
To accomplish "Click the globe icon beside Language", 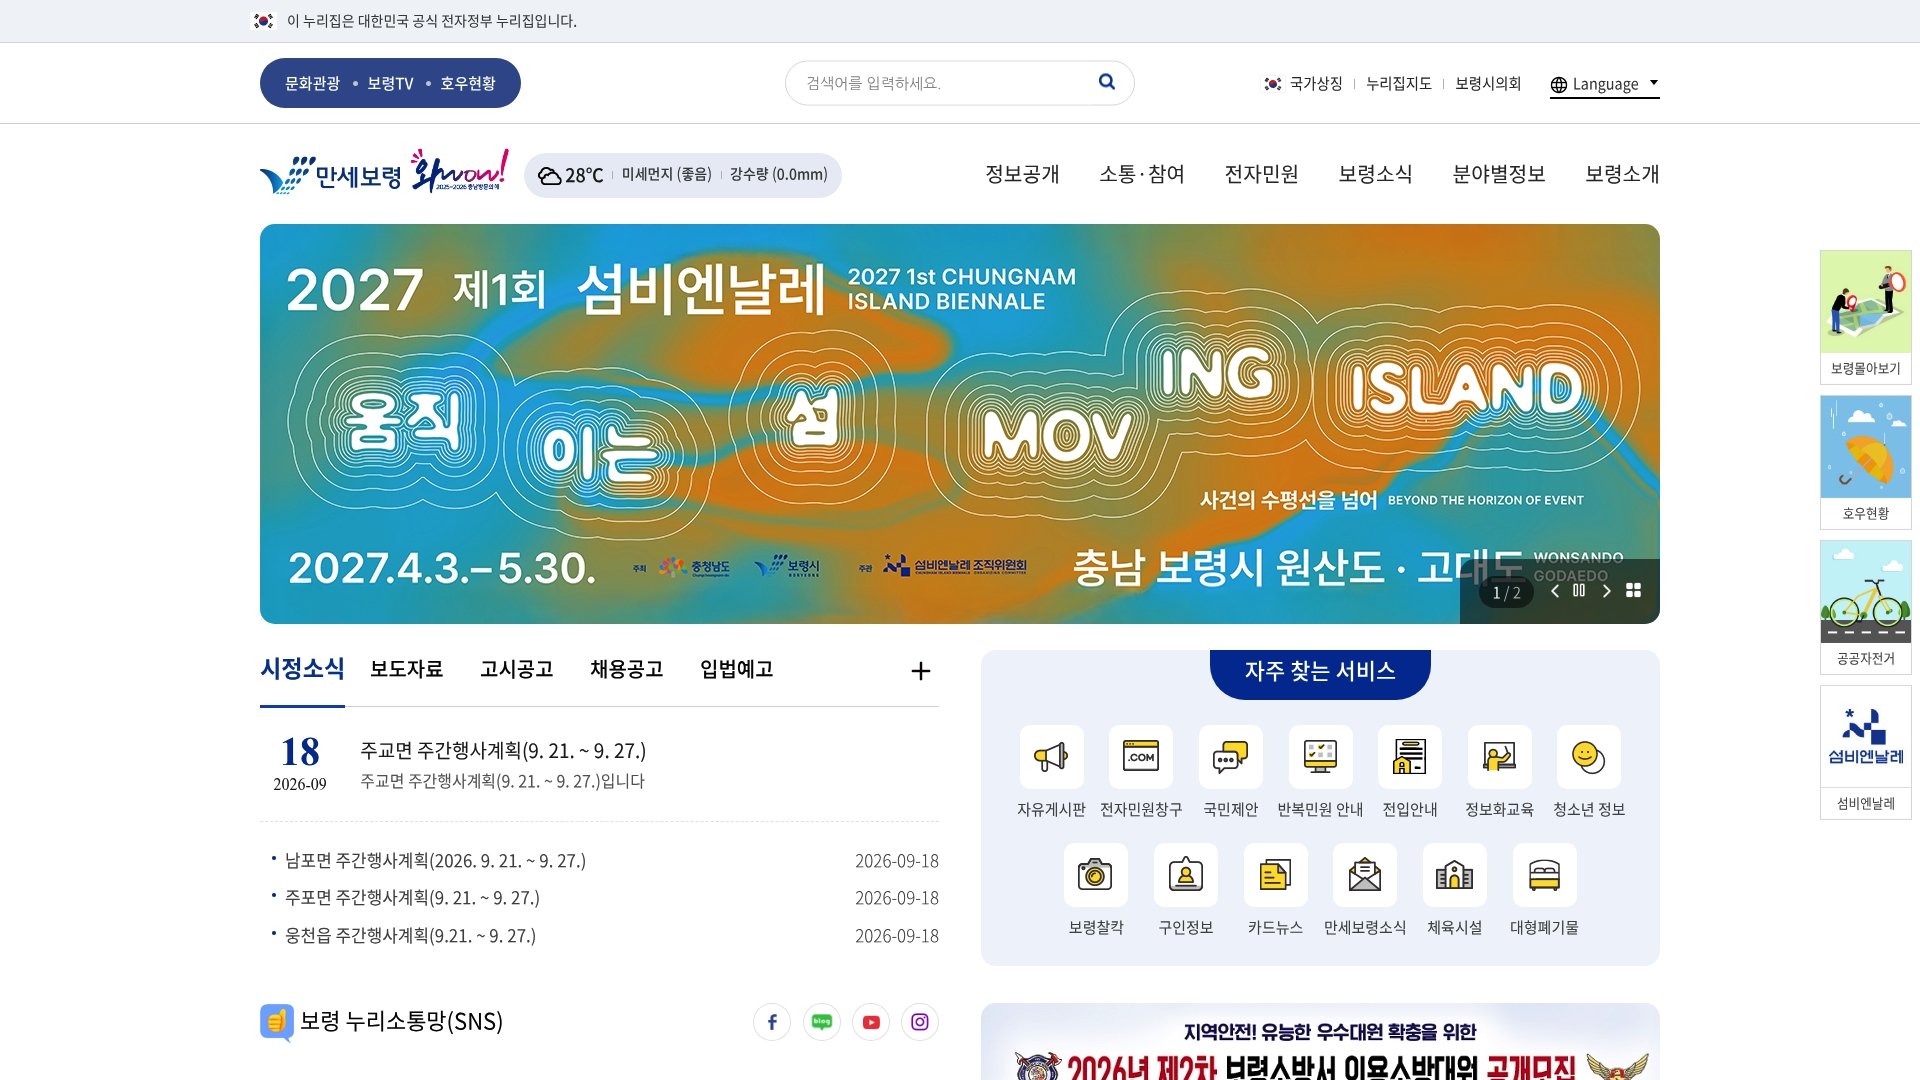I will click(1558, 85).
